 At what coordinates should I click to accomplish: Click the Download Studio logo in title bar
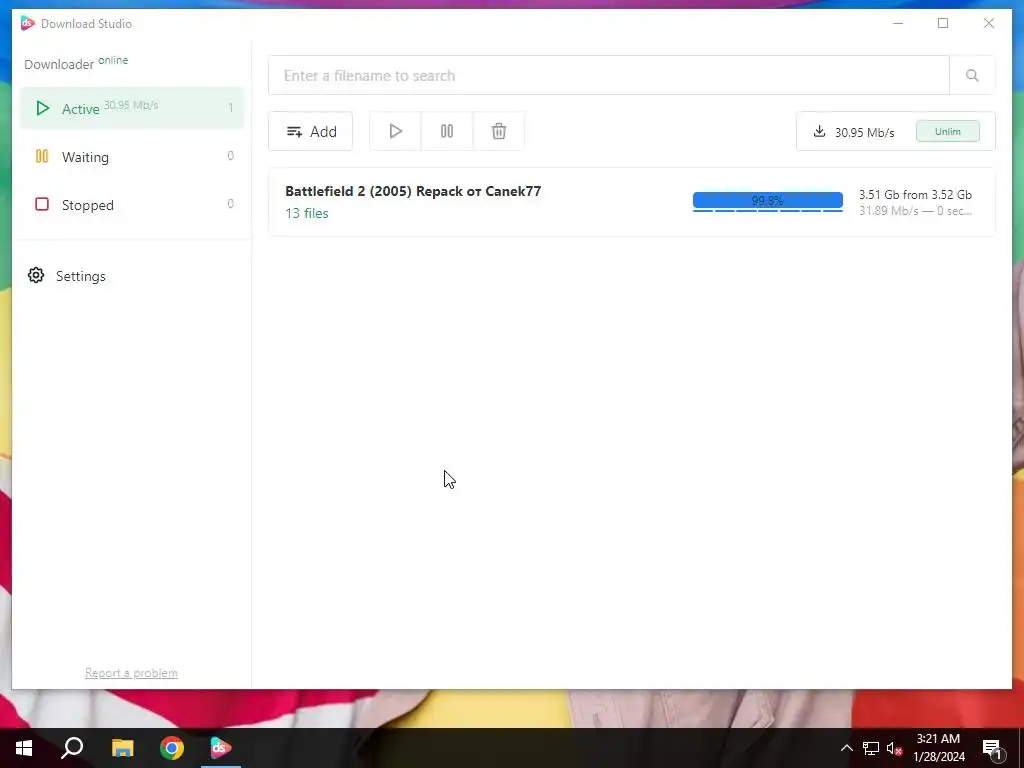27,24
